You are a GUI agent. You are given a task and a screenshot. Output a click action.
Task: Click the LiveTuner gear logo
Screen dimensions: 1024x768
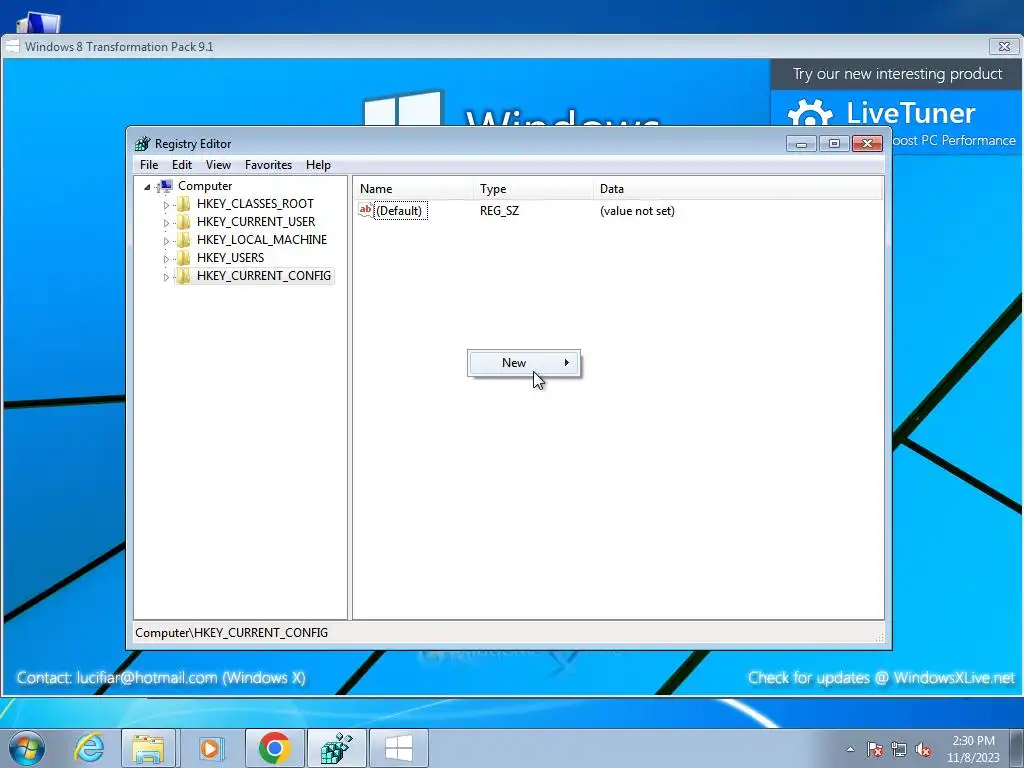810,112
